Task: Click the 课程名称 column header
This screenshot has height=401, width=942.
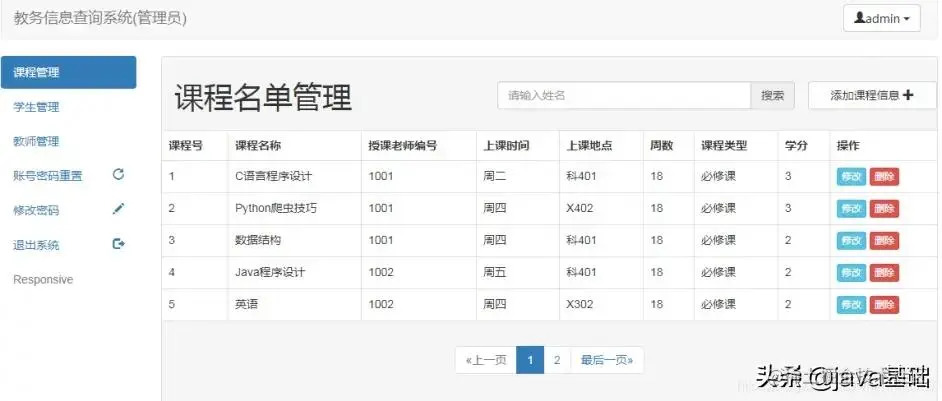Action: pos(258,145)
